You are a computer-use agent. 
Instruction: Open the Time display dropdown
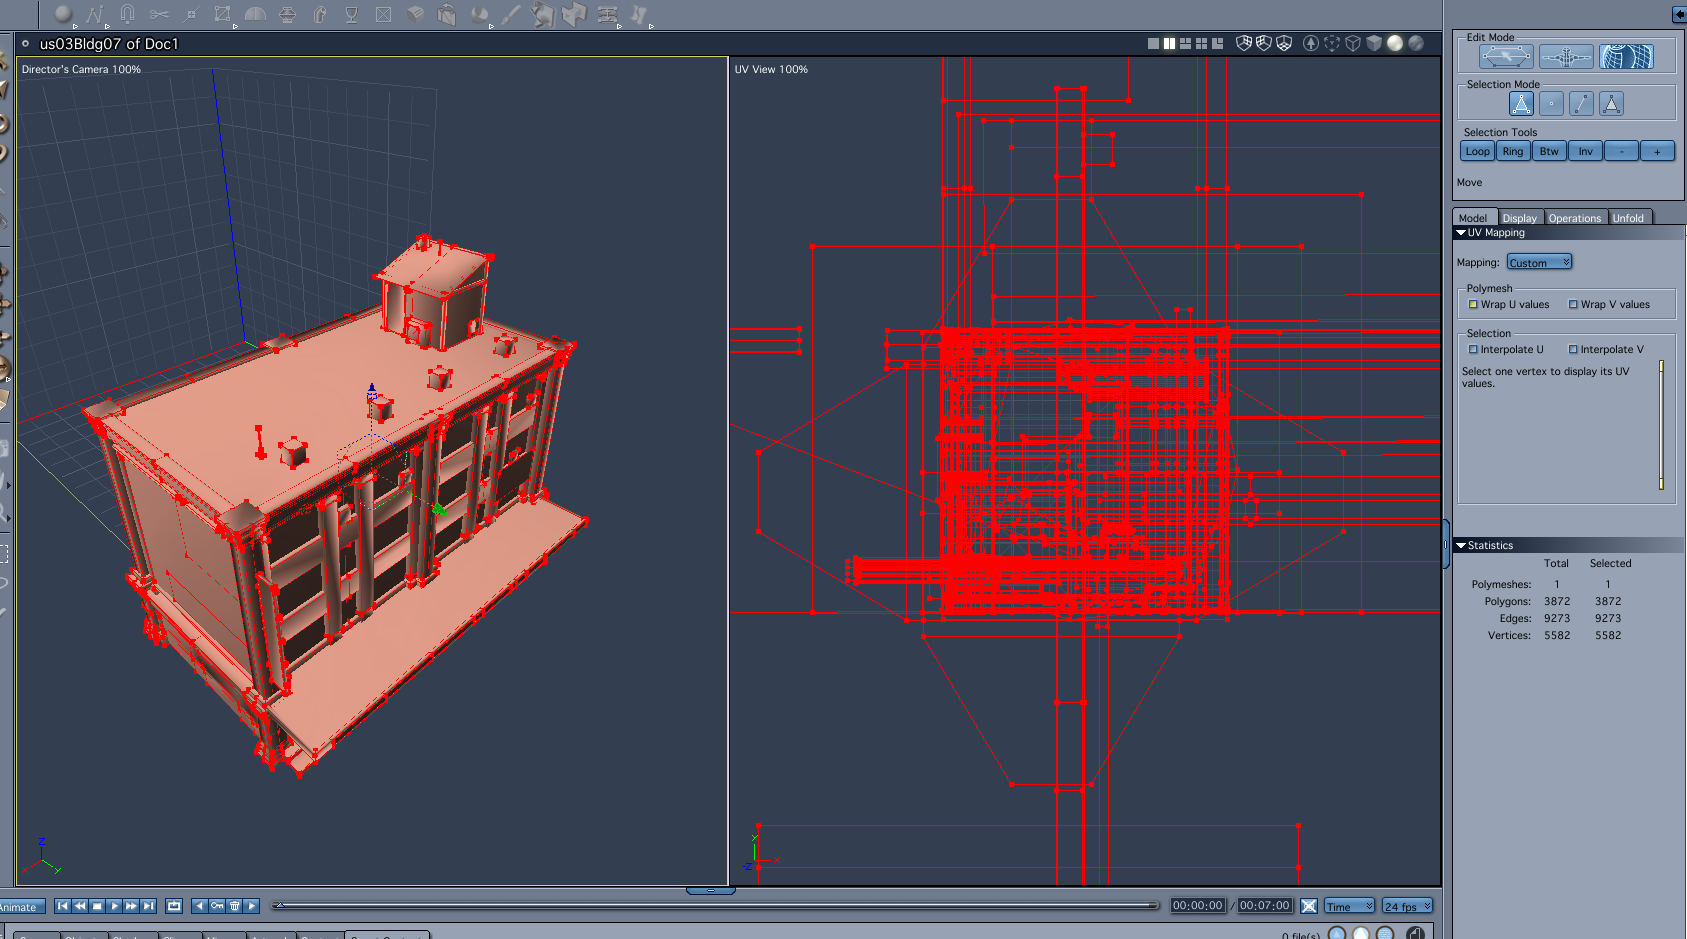tap(1350, 906)
